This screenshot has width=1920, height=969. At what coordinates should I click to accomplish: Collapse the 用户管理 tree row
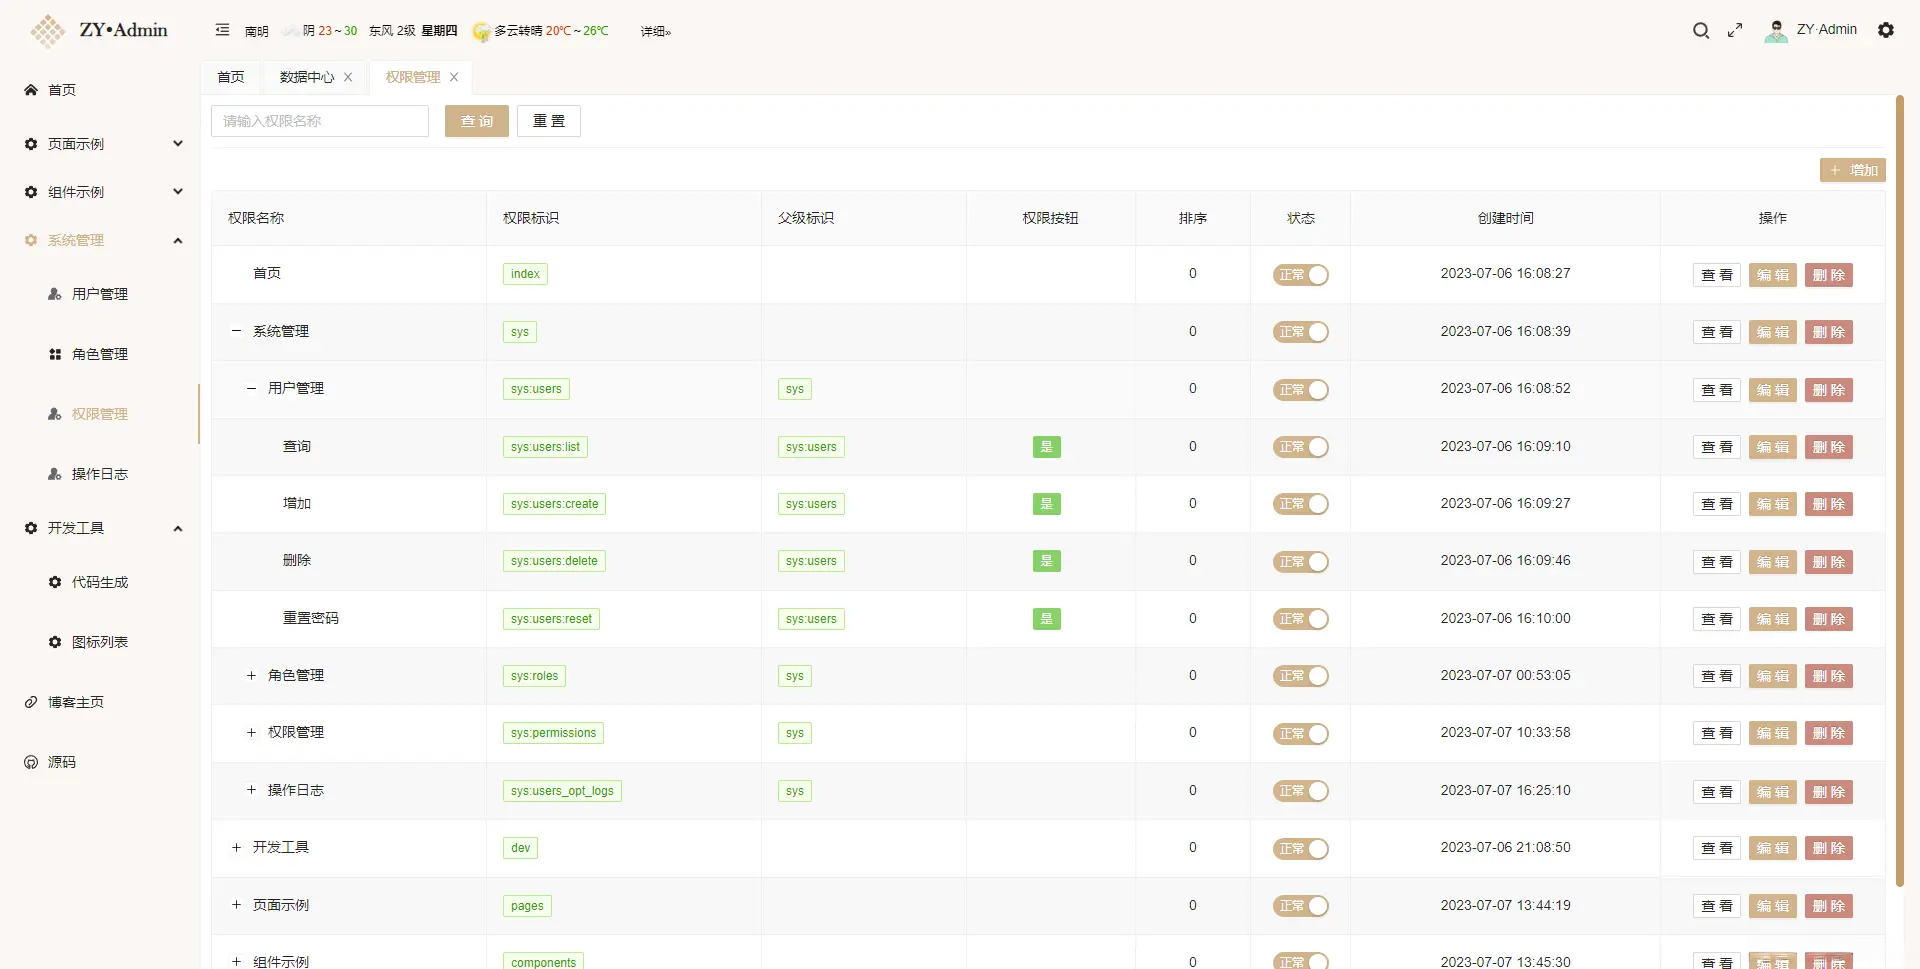pos(251,388)
